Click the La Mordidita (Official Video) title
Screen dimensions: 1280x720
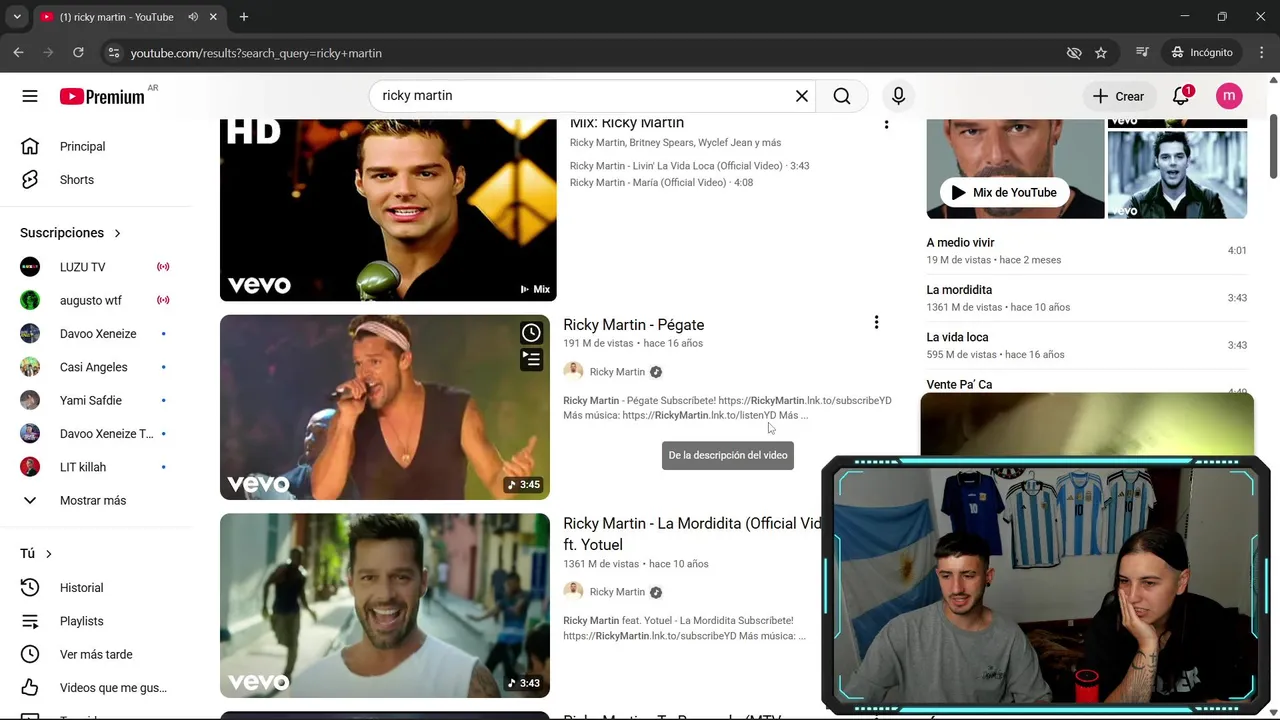tap(692, 534)
